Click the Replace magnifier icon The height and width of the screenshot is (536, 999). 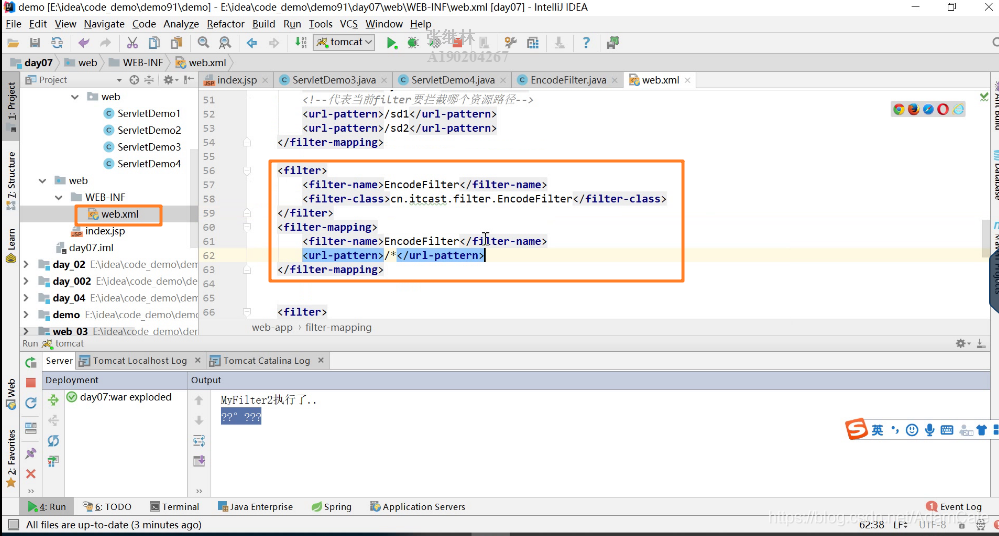click(x=225, y=43)
